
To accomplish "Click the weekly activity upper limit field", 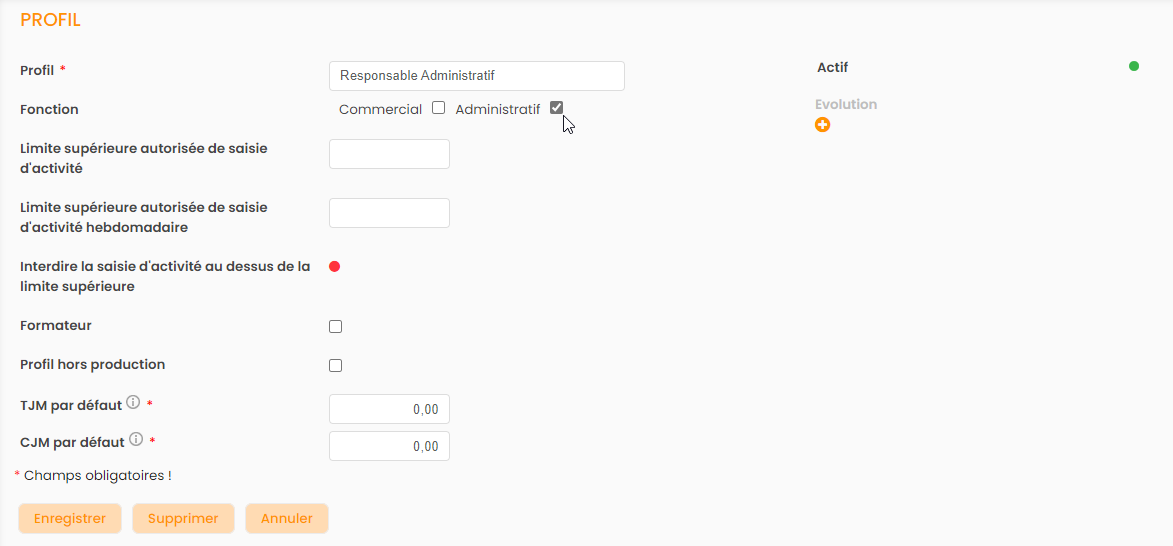I will tap(389, 213).
